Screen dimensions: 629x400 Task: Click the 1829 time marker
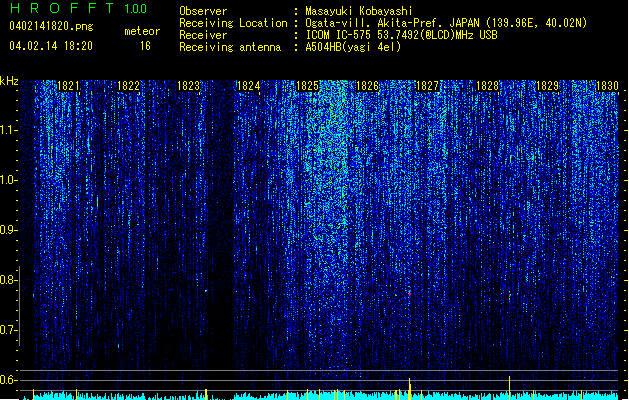pyautogui.click(x=548, y=85)
